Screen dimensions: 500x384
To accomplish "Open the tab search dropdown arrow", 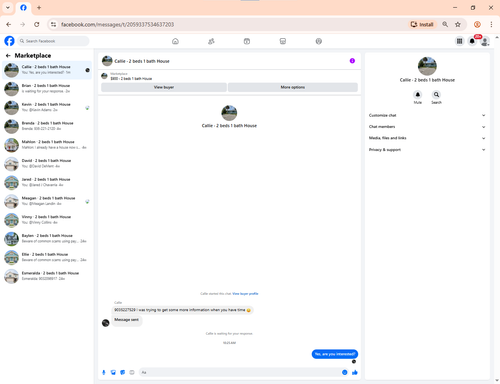I will point(8,8).
